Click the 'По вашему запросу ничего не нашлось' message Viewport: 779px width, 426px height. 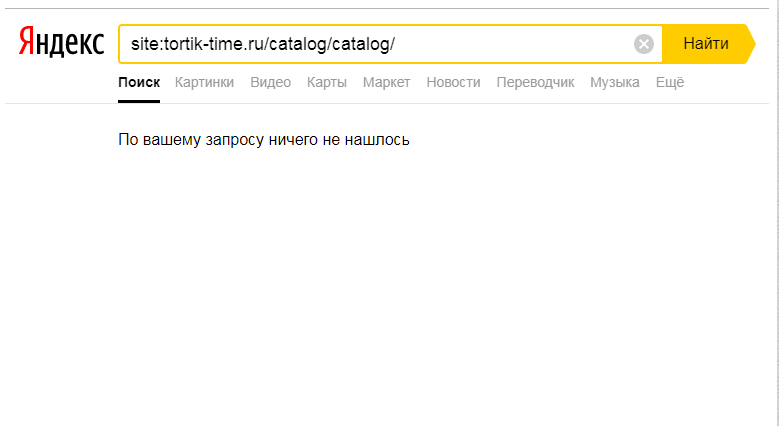click(x=264, y=140)
